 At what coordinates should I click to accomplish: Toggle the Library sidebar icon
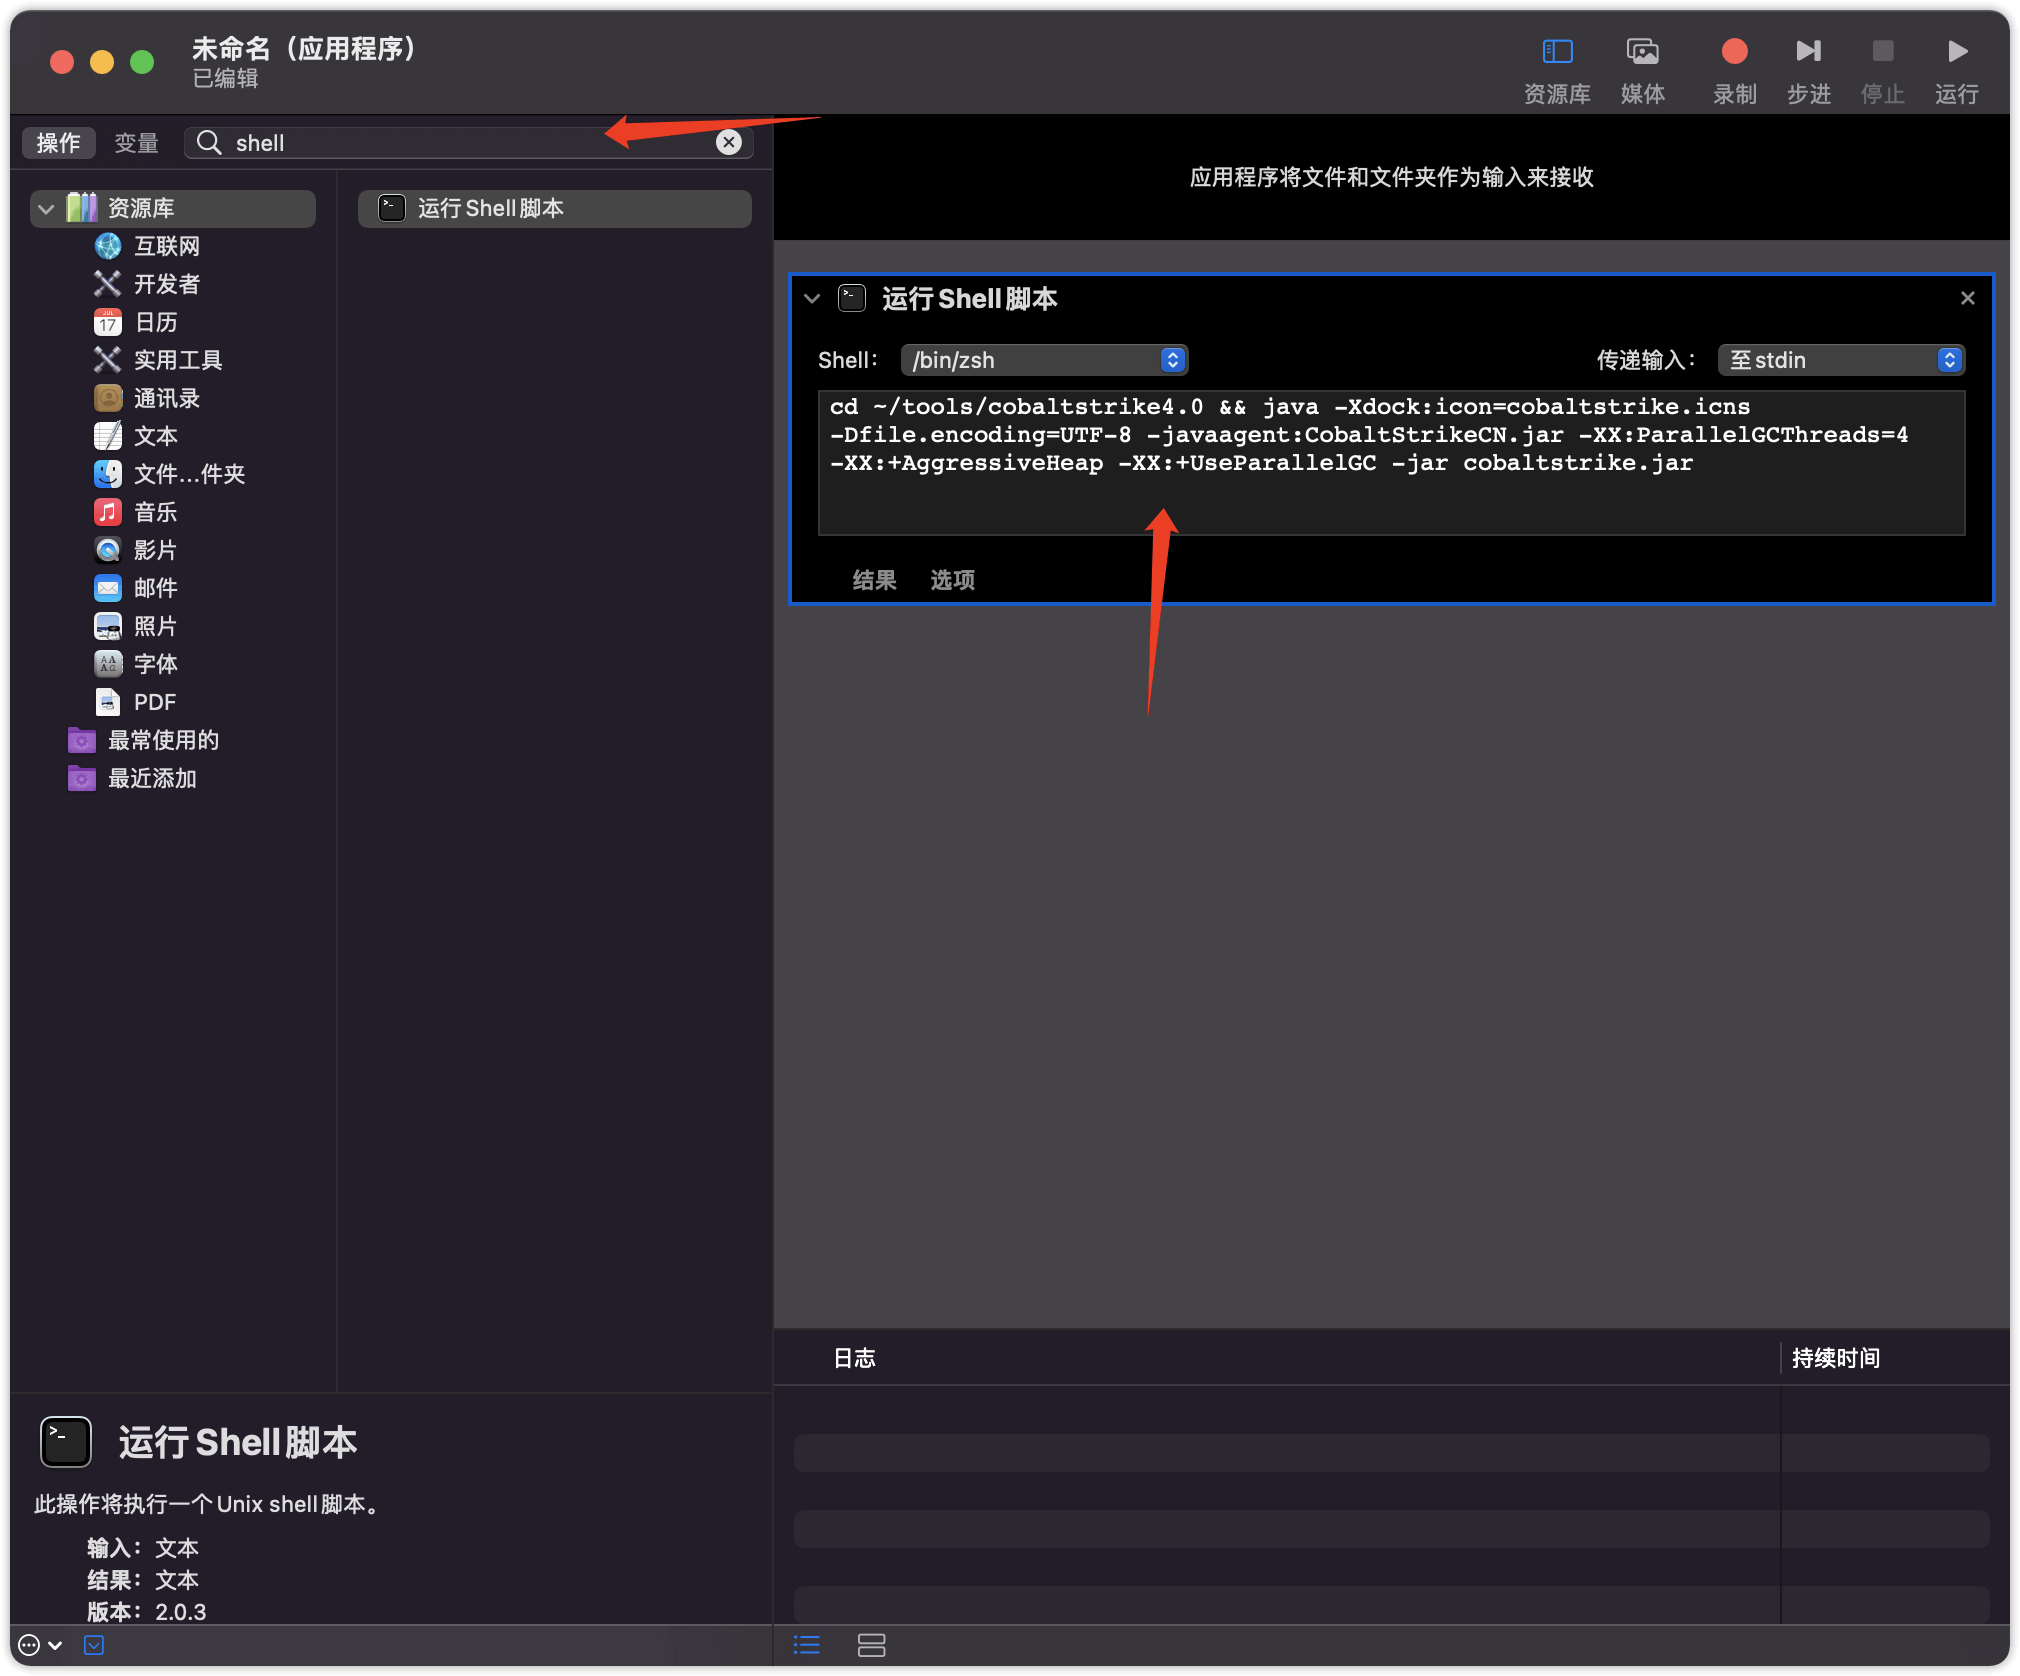1557,52
